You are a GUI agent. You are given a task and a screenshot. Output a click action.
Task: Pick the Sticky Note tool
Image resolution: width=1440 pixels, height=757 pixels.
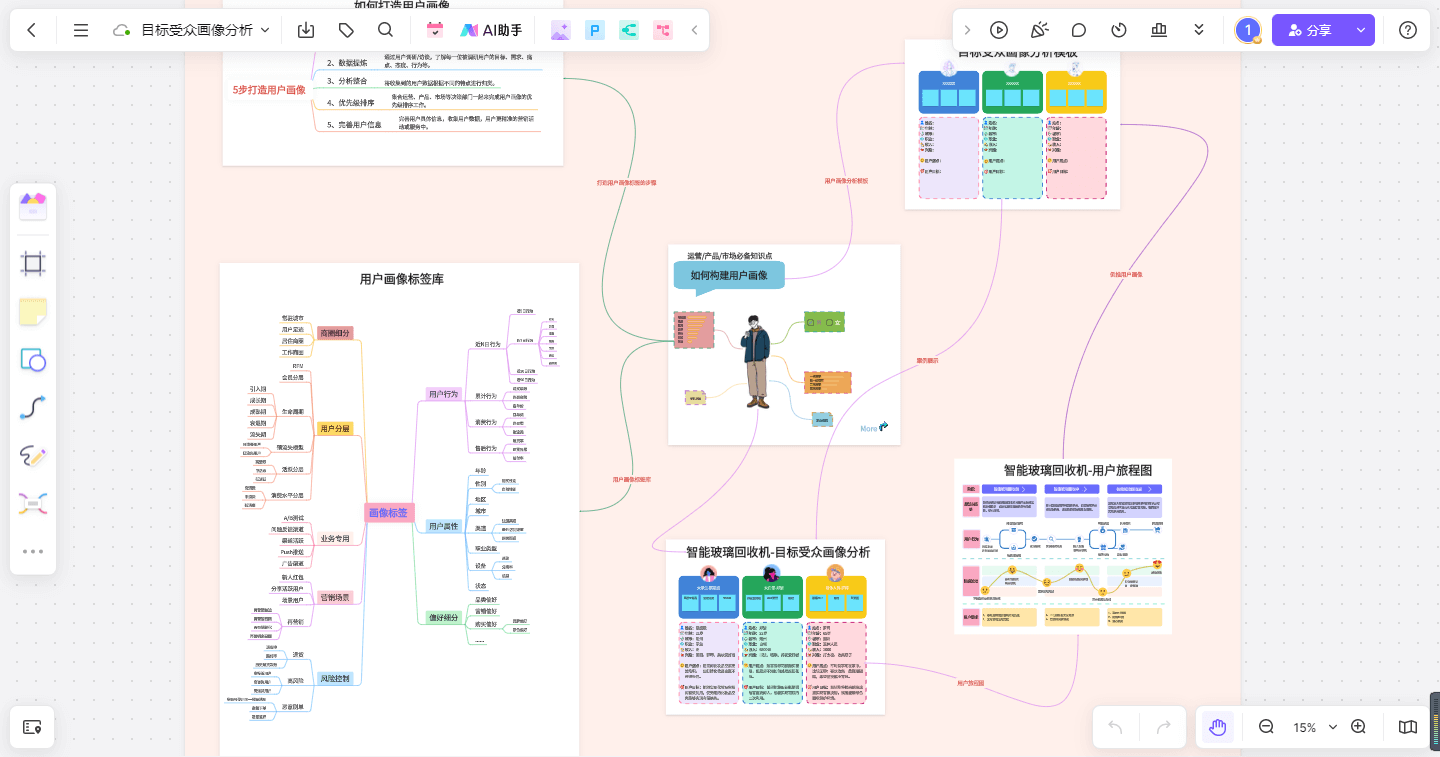tap(33, 311)
